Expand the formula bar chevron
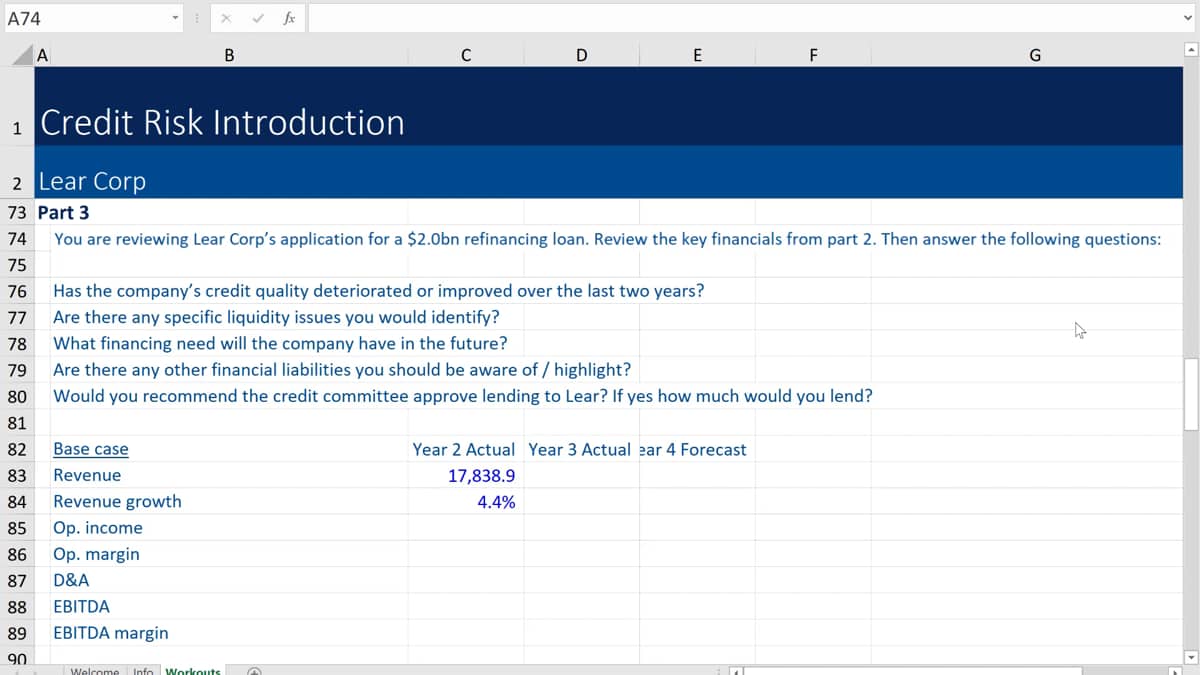The height and width of the screenshot is (675, 1200). tap(1187, 18)
